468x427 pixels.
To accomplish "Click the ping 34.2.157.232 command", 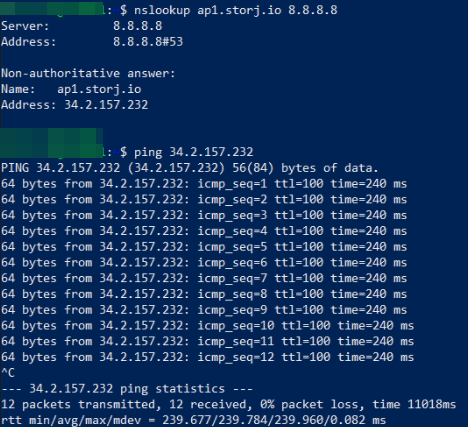I will pyautogui.click(x=193, y=152).
